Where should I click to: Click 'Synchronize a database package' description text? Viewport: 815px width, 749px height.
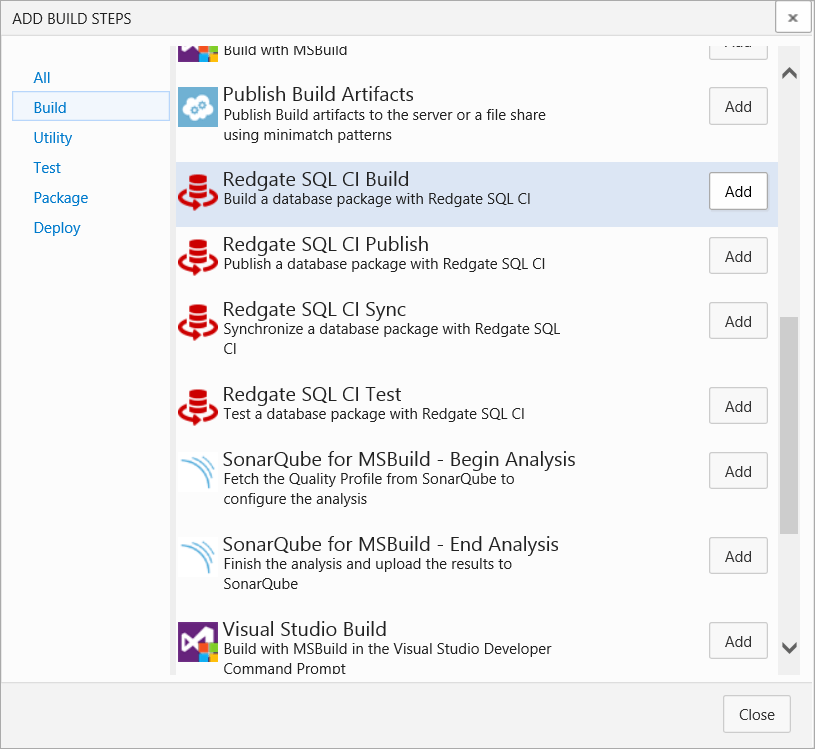tap(392, 339)
